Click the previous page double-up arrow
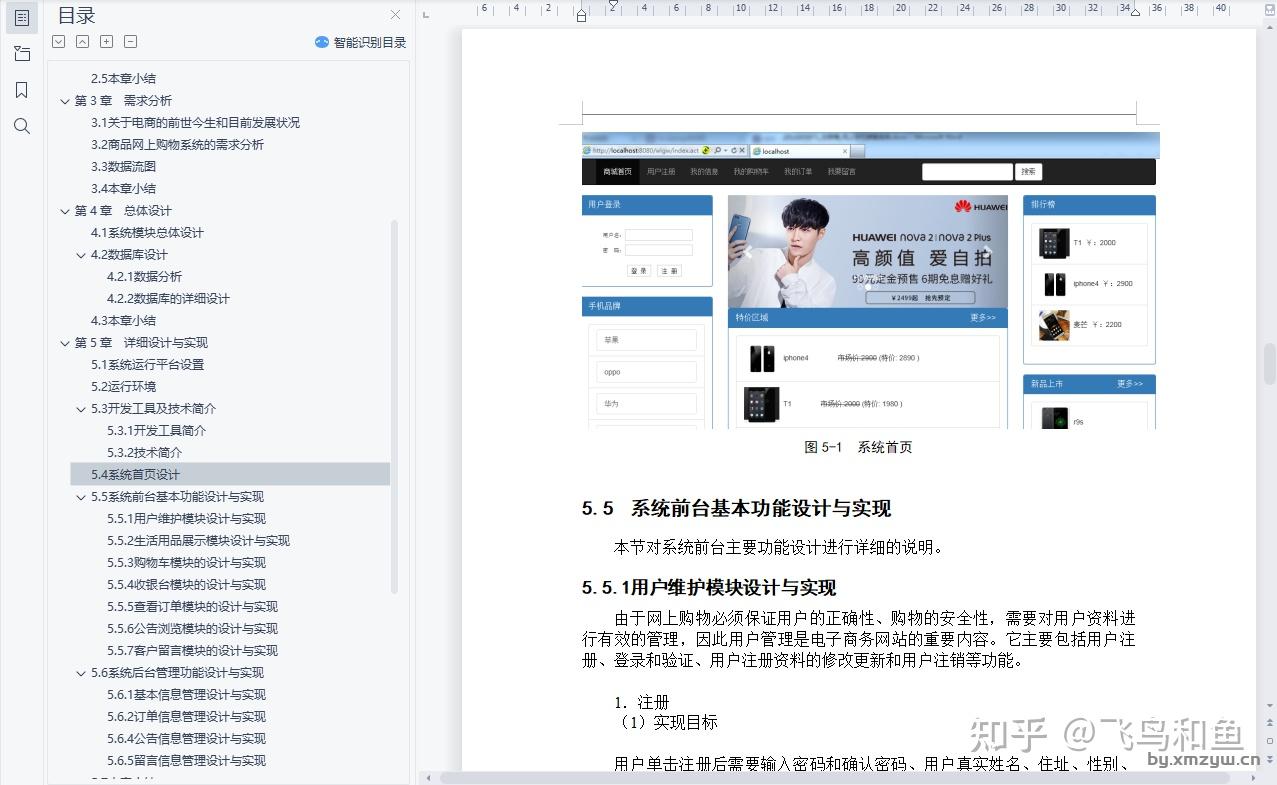The width and height of the screenshot is (1277, 785). pos(1270,722)
